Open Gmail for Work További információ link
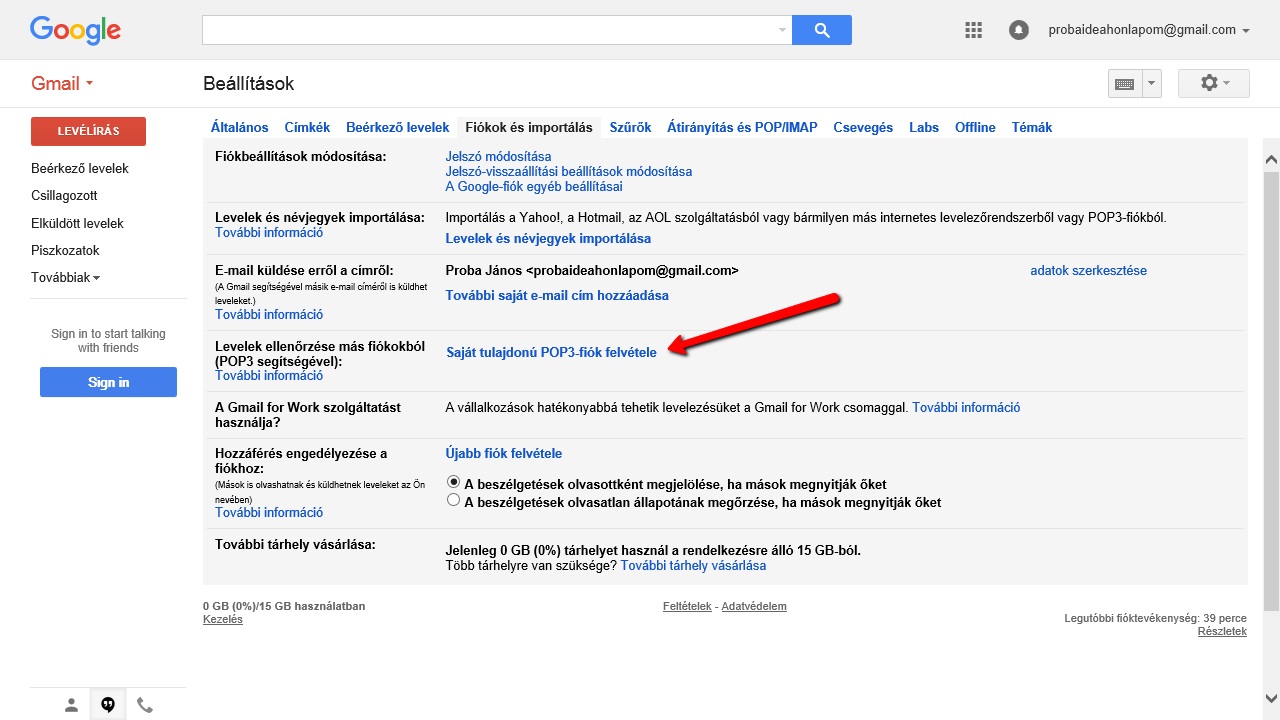 pyautogui.click(x=966, y=407)
